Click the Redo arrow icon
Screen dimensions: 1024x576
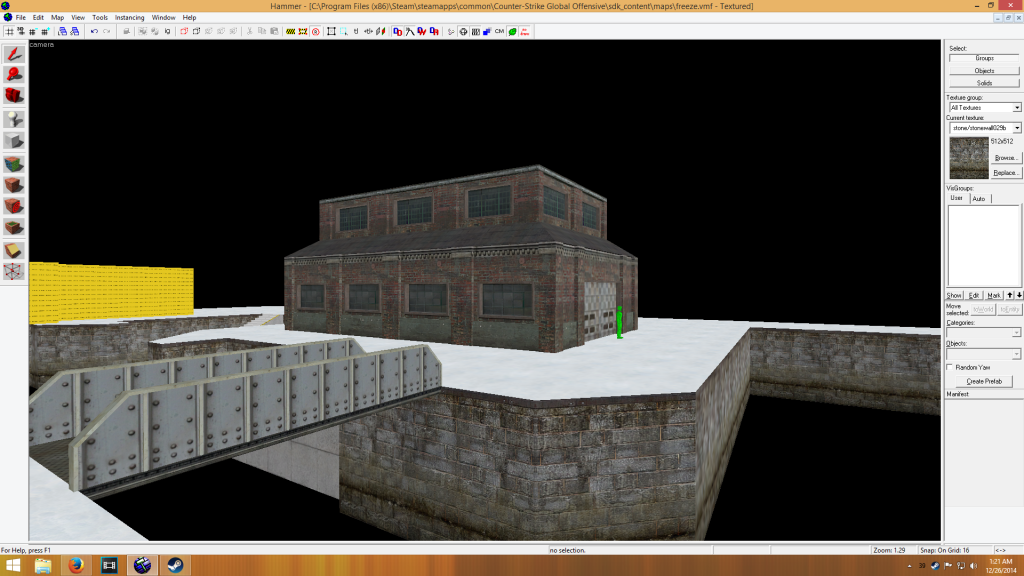(x=106, y=31)
